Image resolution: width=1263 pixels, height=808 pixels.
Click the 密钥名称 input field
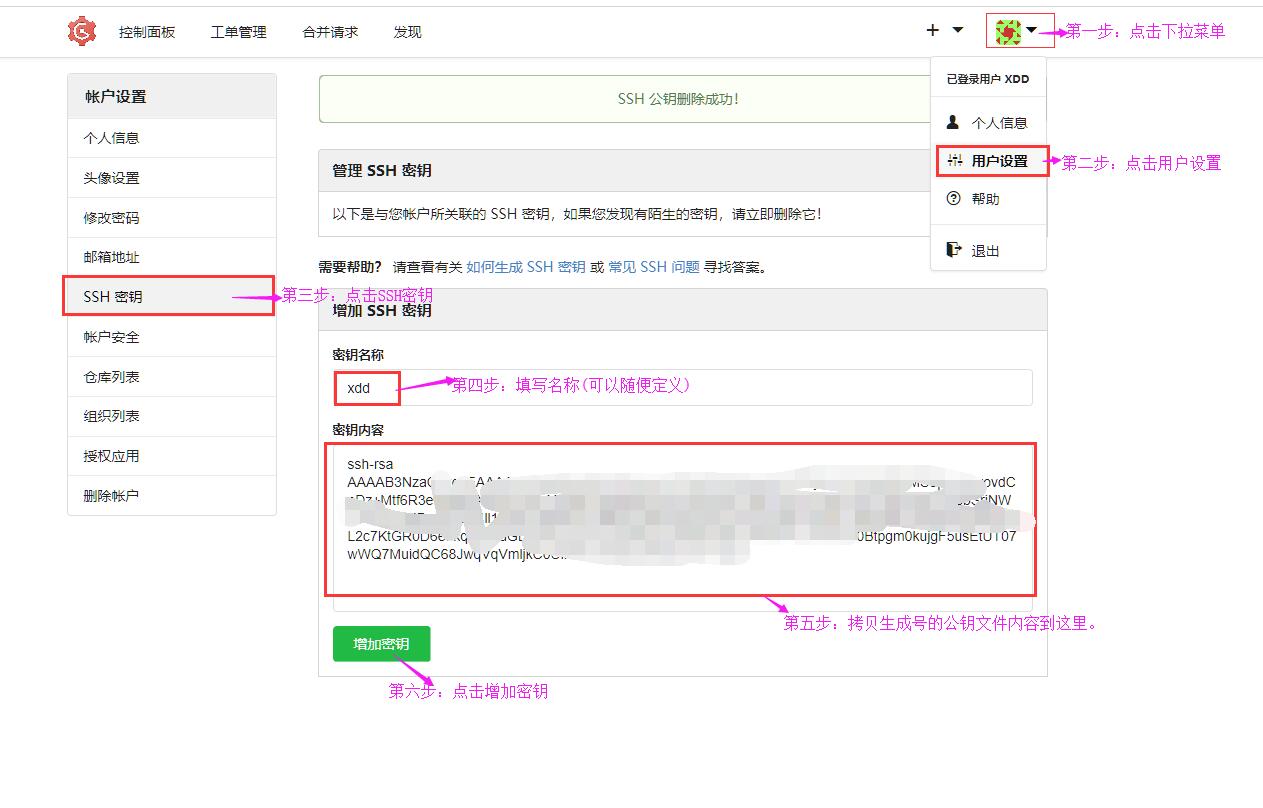682,387
